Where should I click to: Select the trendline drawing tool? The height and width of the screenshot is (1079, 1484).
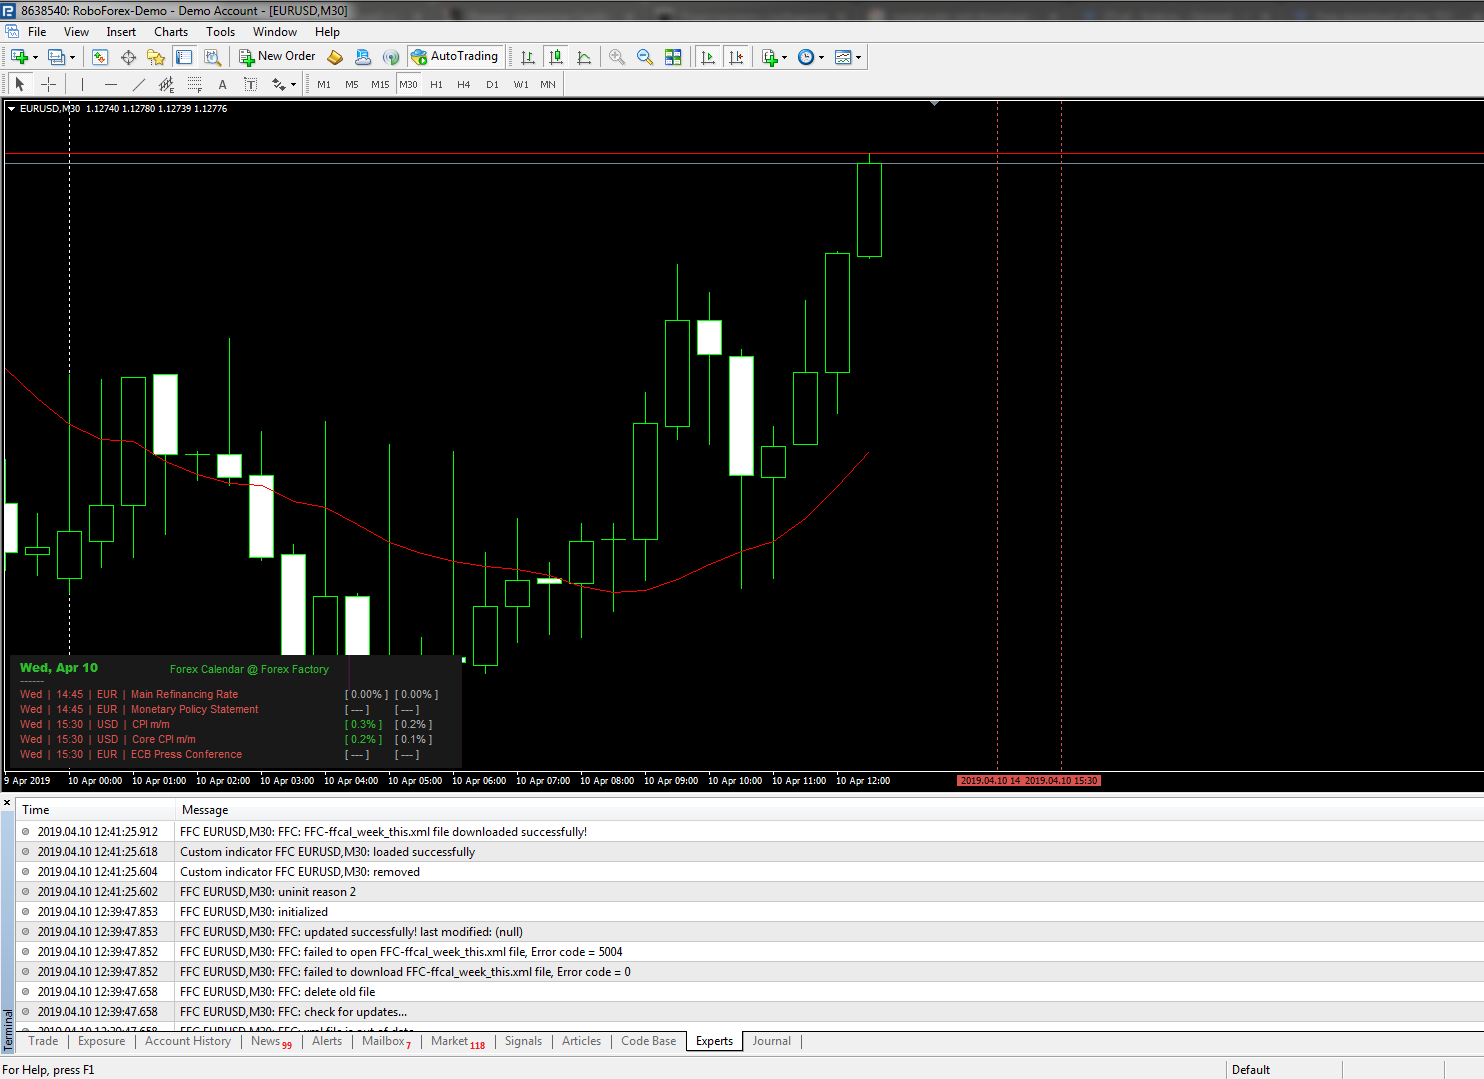pos(139,85)
